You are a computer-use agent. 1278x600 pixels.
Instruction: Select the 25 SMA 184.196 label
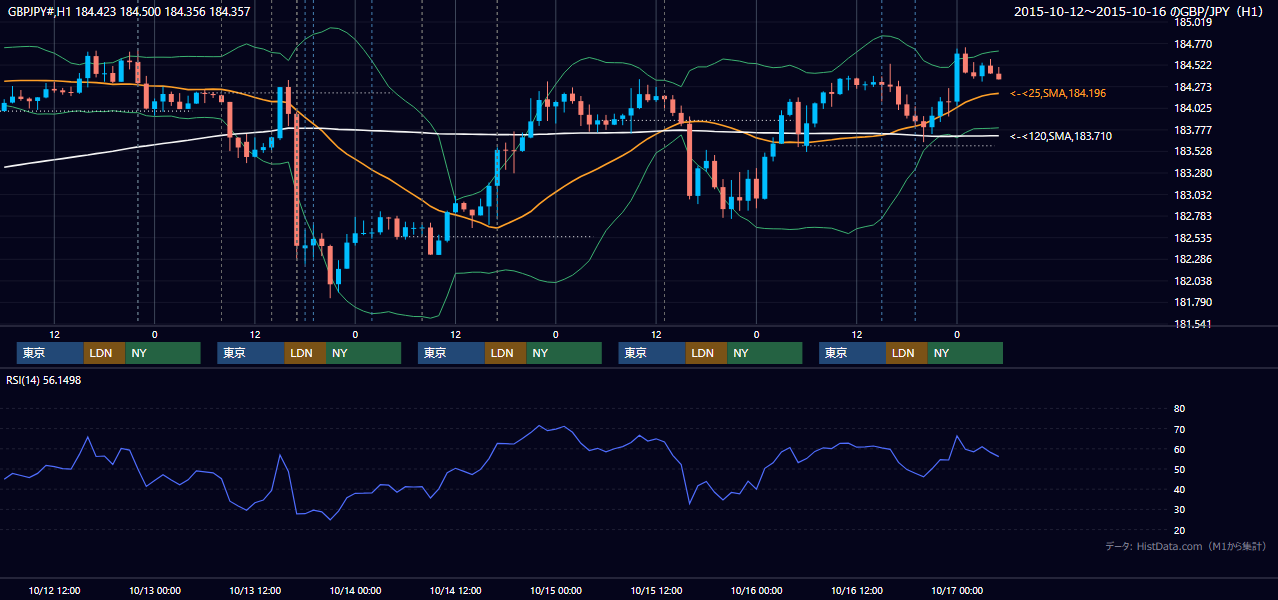point(1058,93)
